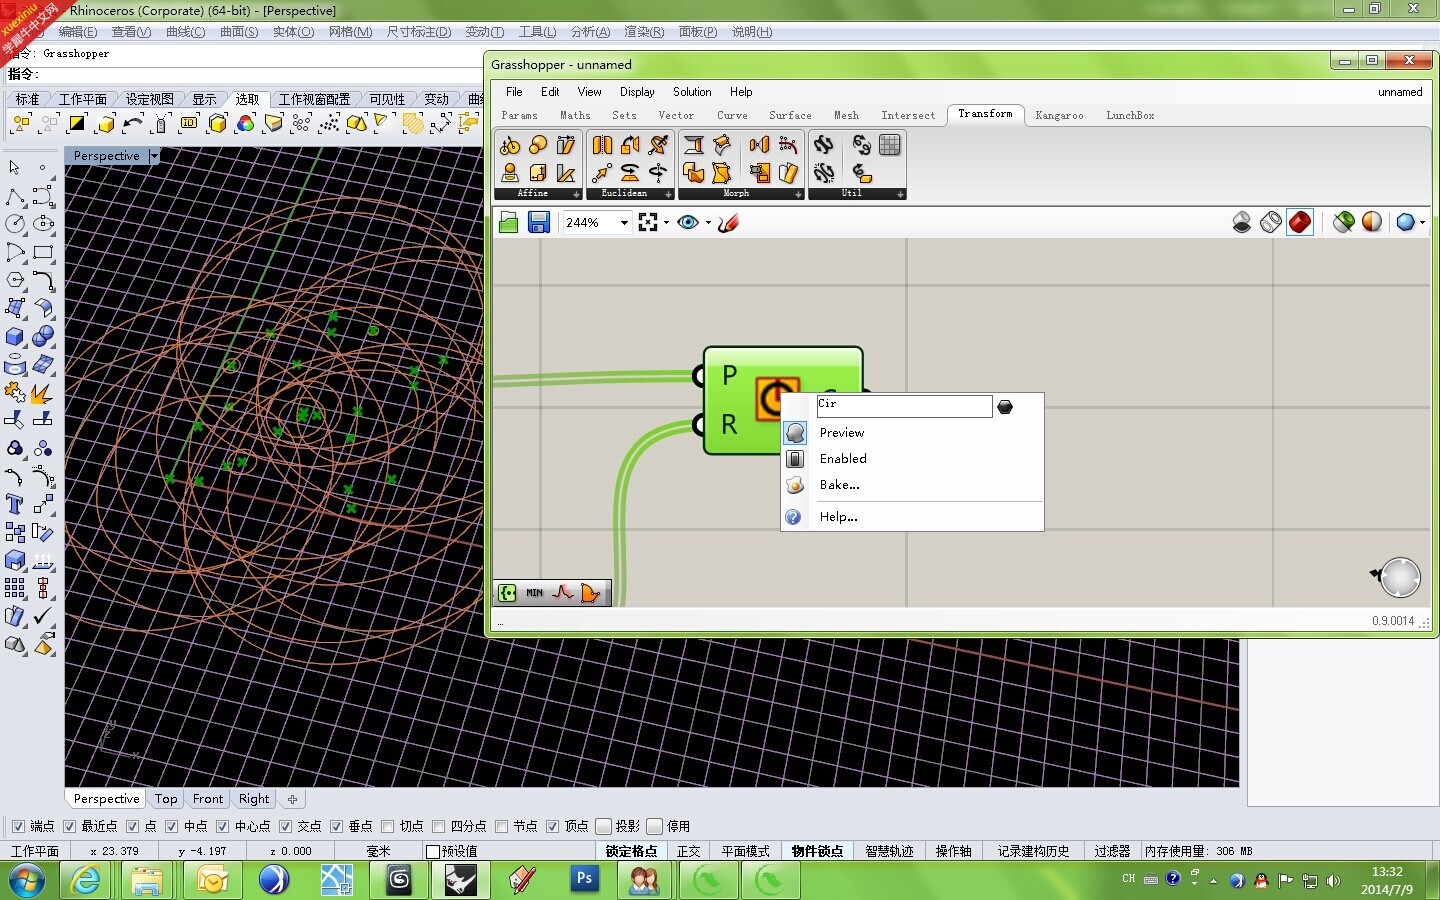Click the 正交 status bar button

[x=689, y=851]
